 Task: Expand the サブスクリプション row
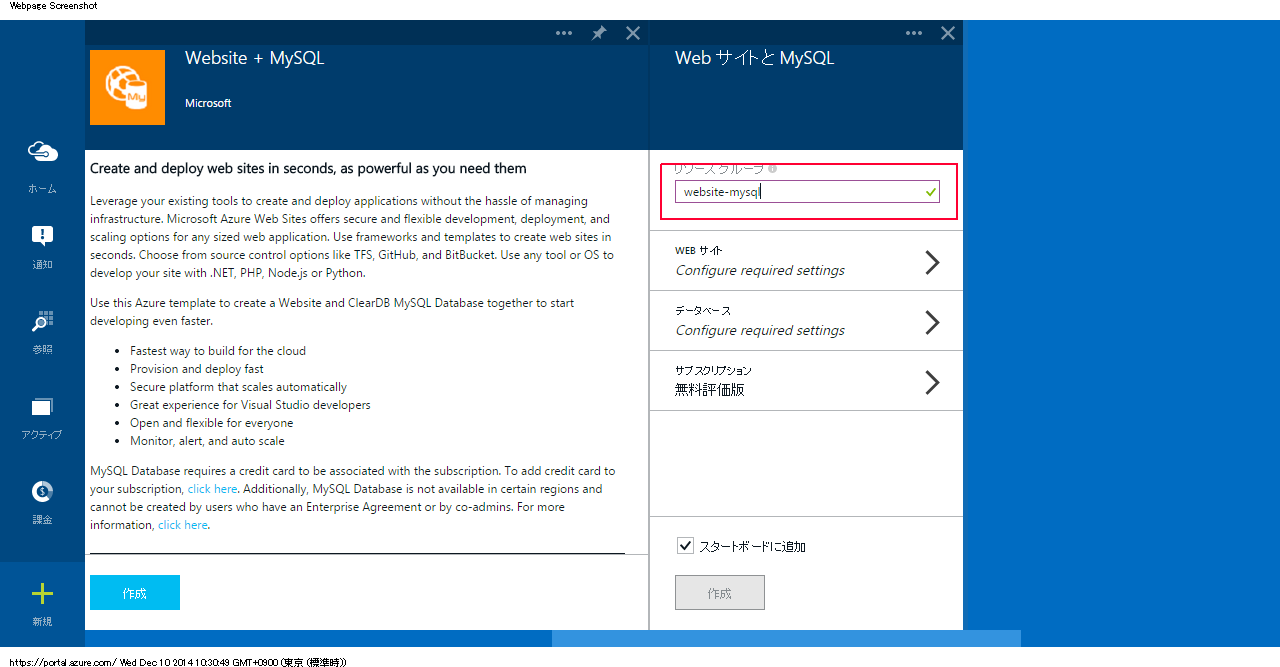(x=806, y=381)
